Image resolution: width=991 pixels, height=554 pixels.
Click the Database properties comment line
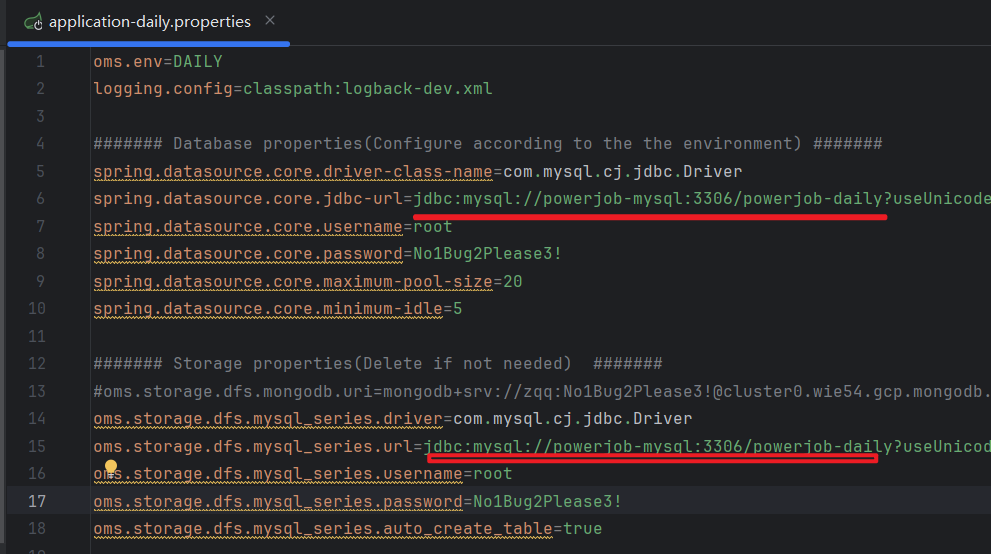(x=488, y=144)
